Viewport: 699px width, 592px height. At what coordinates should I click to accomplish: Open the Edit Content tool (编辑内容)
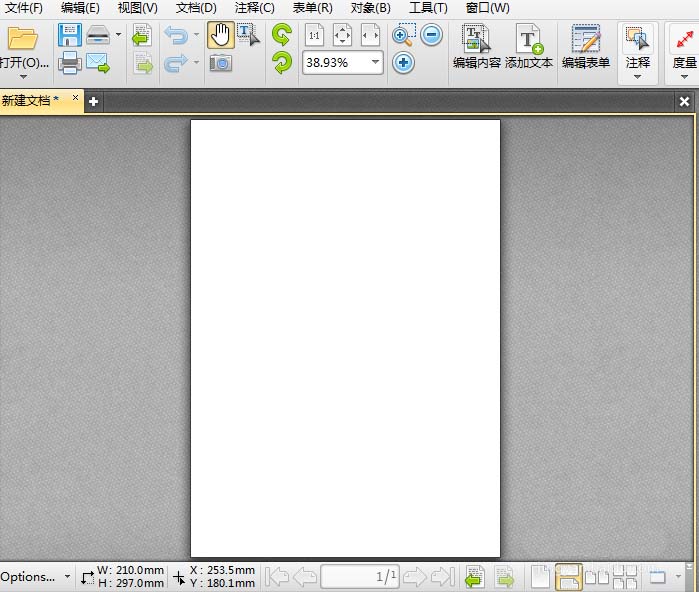476,47
